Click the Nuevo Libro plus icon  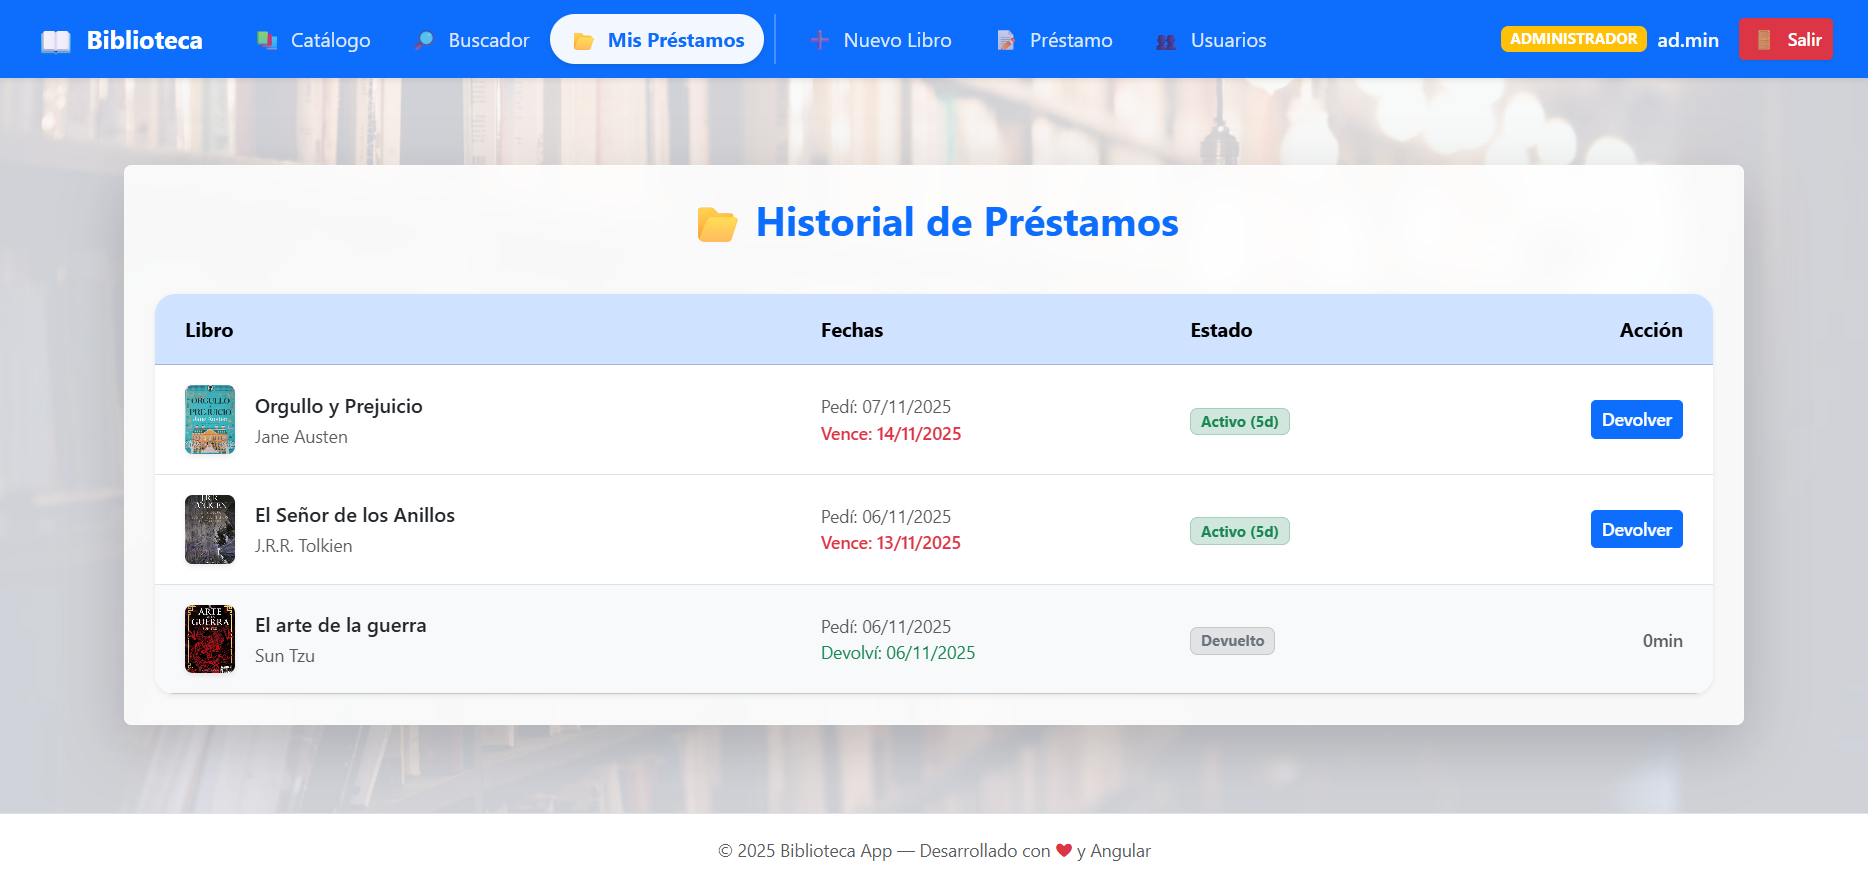820,40
